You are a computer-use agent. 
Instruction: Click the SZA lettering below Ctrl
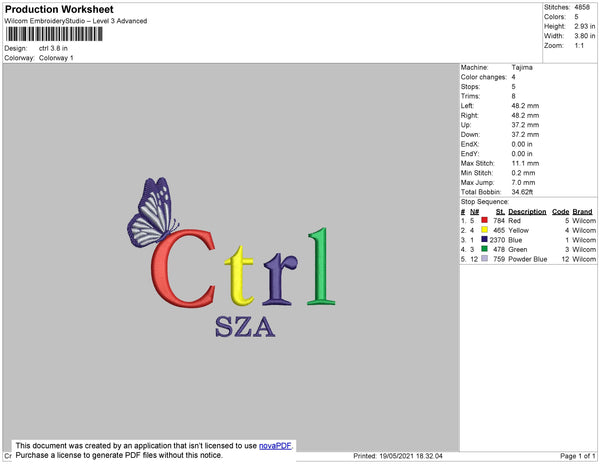tap(245, 327)
